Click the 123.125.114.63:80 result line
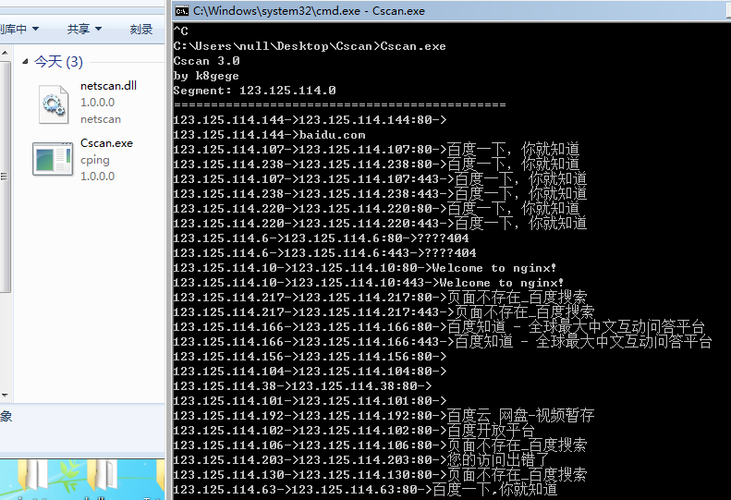Image resolution: width=731 pixels, height=500 pixels. (365, 489)
